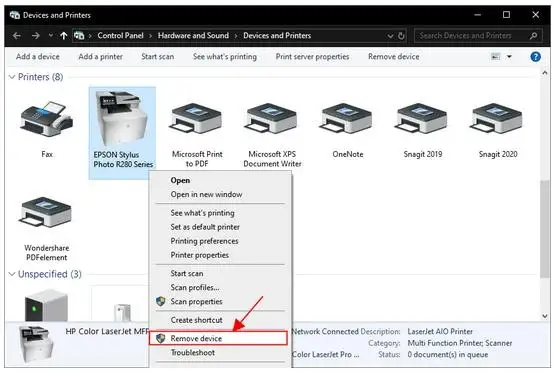Open the address bar history dropdown
This screenshot has width=554, height=372.
click(x=390, y=36)
